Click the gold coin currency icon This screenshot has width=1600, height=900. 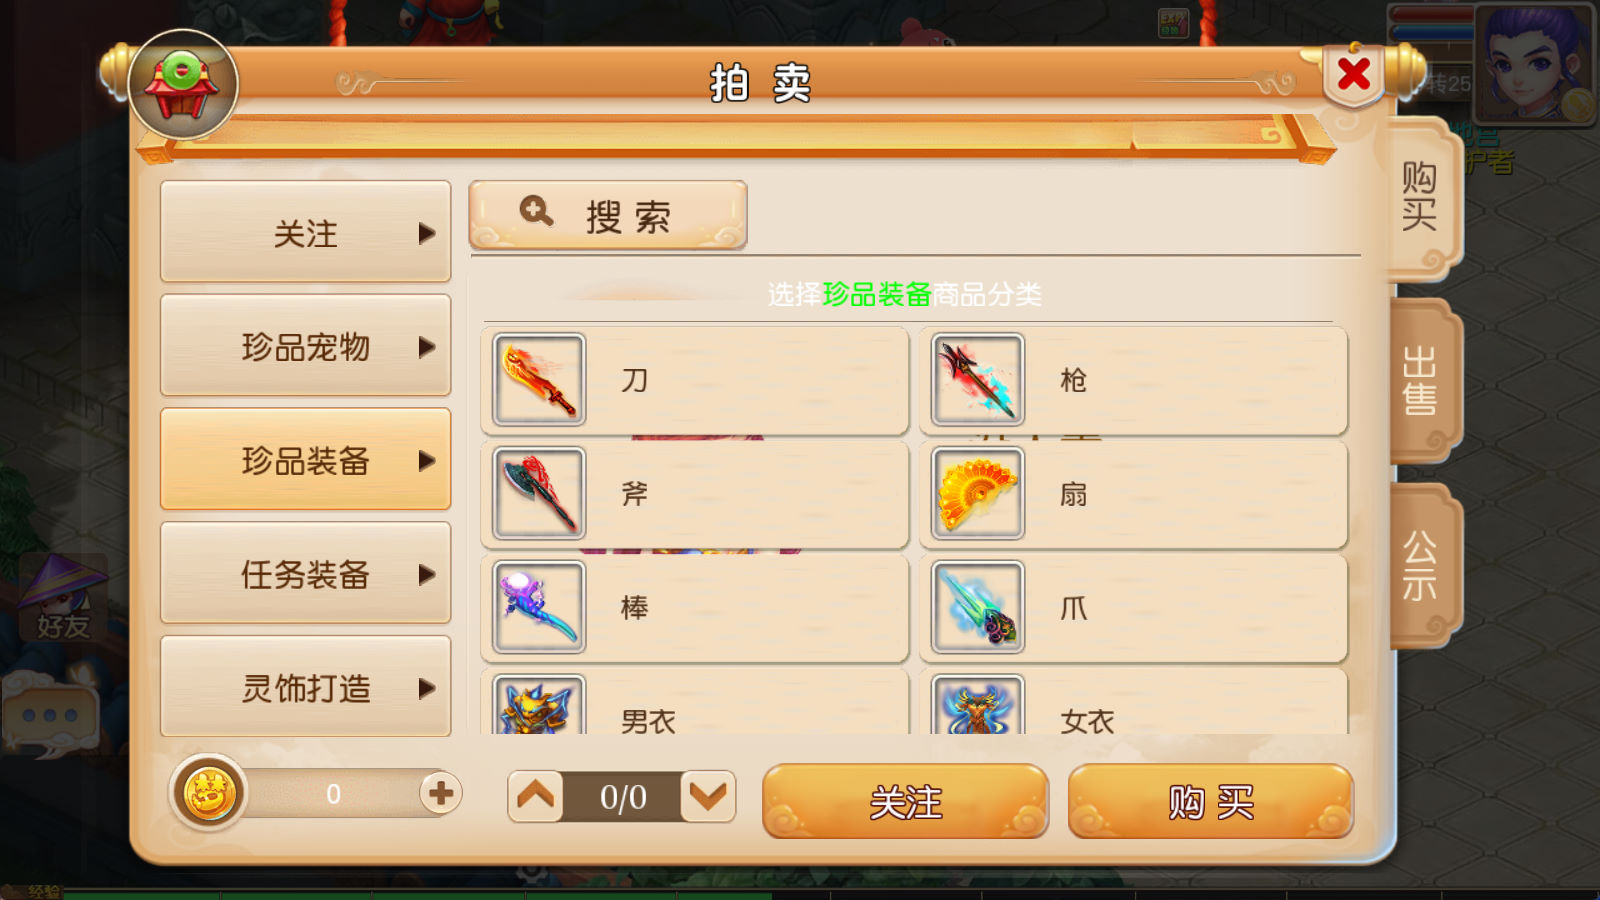(x=208, y=794)
